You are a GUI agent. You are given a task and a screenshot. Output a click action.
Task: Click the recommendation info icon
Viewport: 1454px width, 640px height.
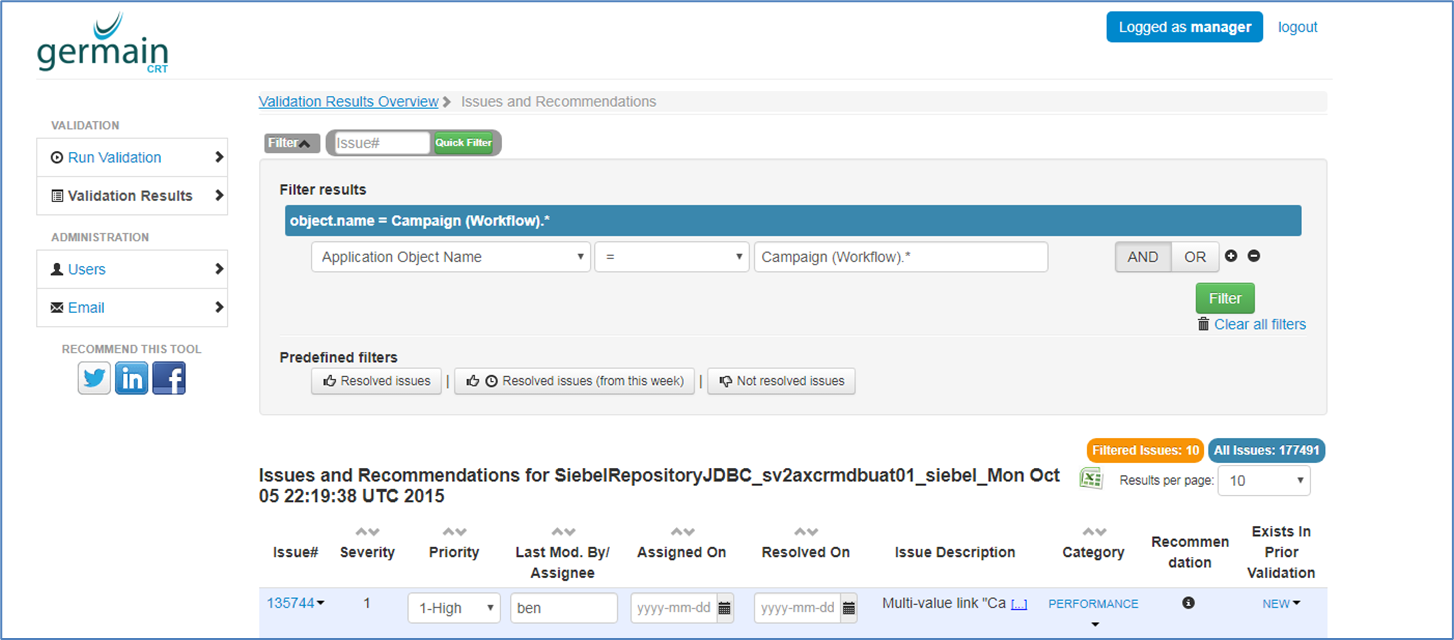pyautogui.click(x=1188, y=603)
